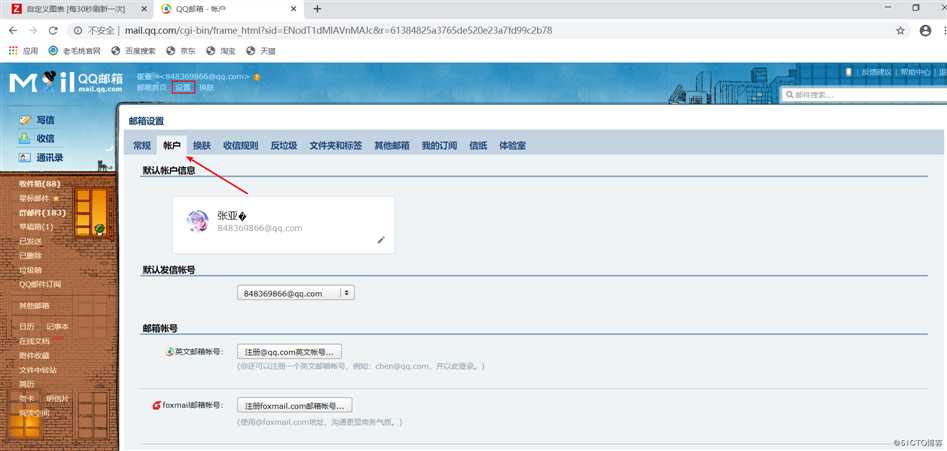Click the 写信 compose mail icon
947x451 pixels.
click(x=25, y=120)
